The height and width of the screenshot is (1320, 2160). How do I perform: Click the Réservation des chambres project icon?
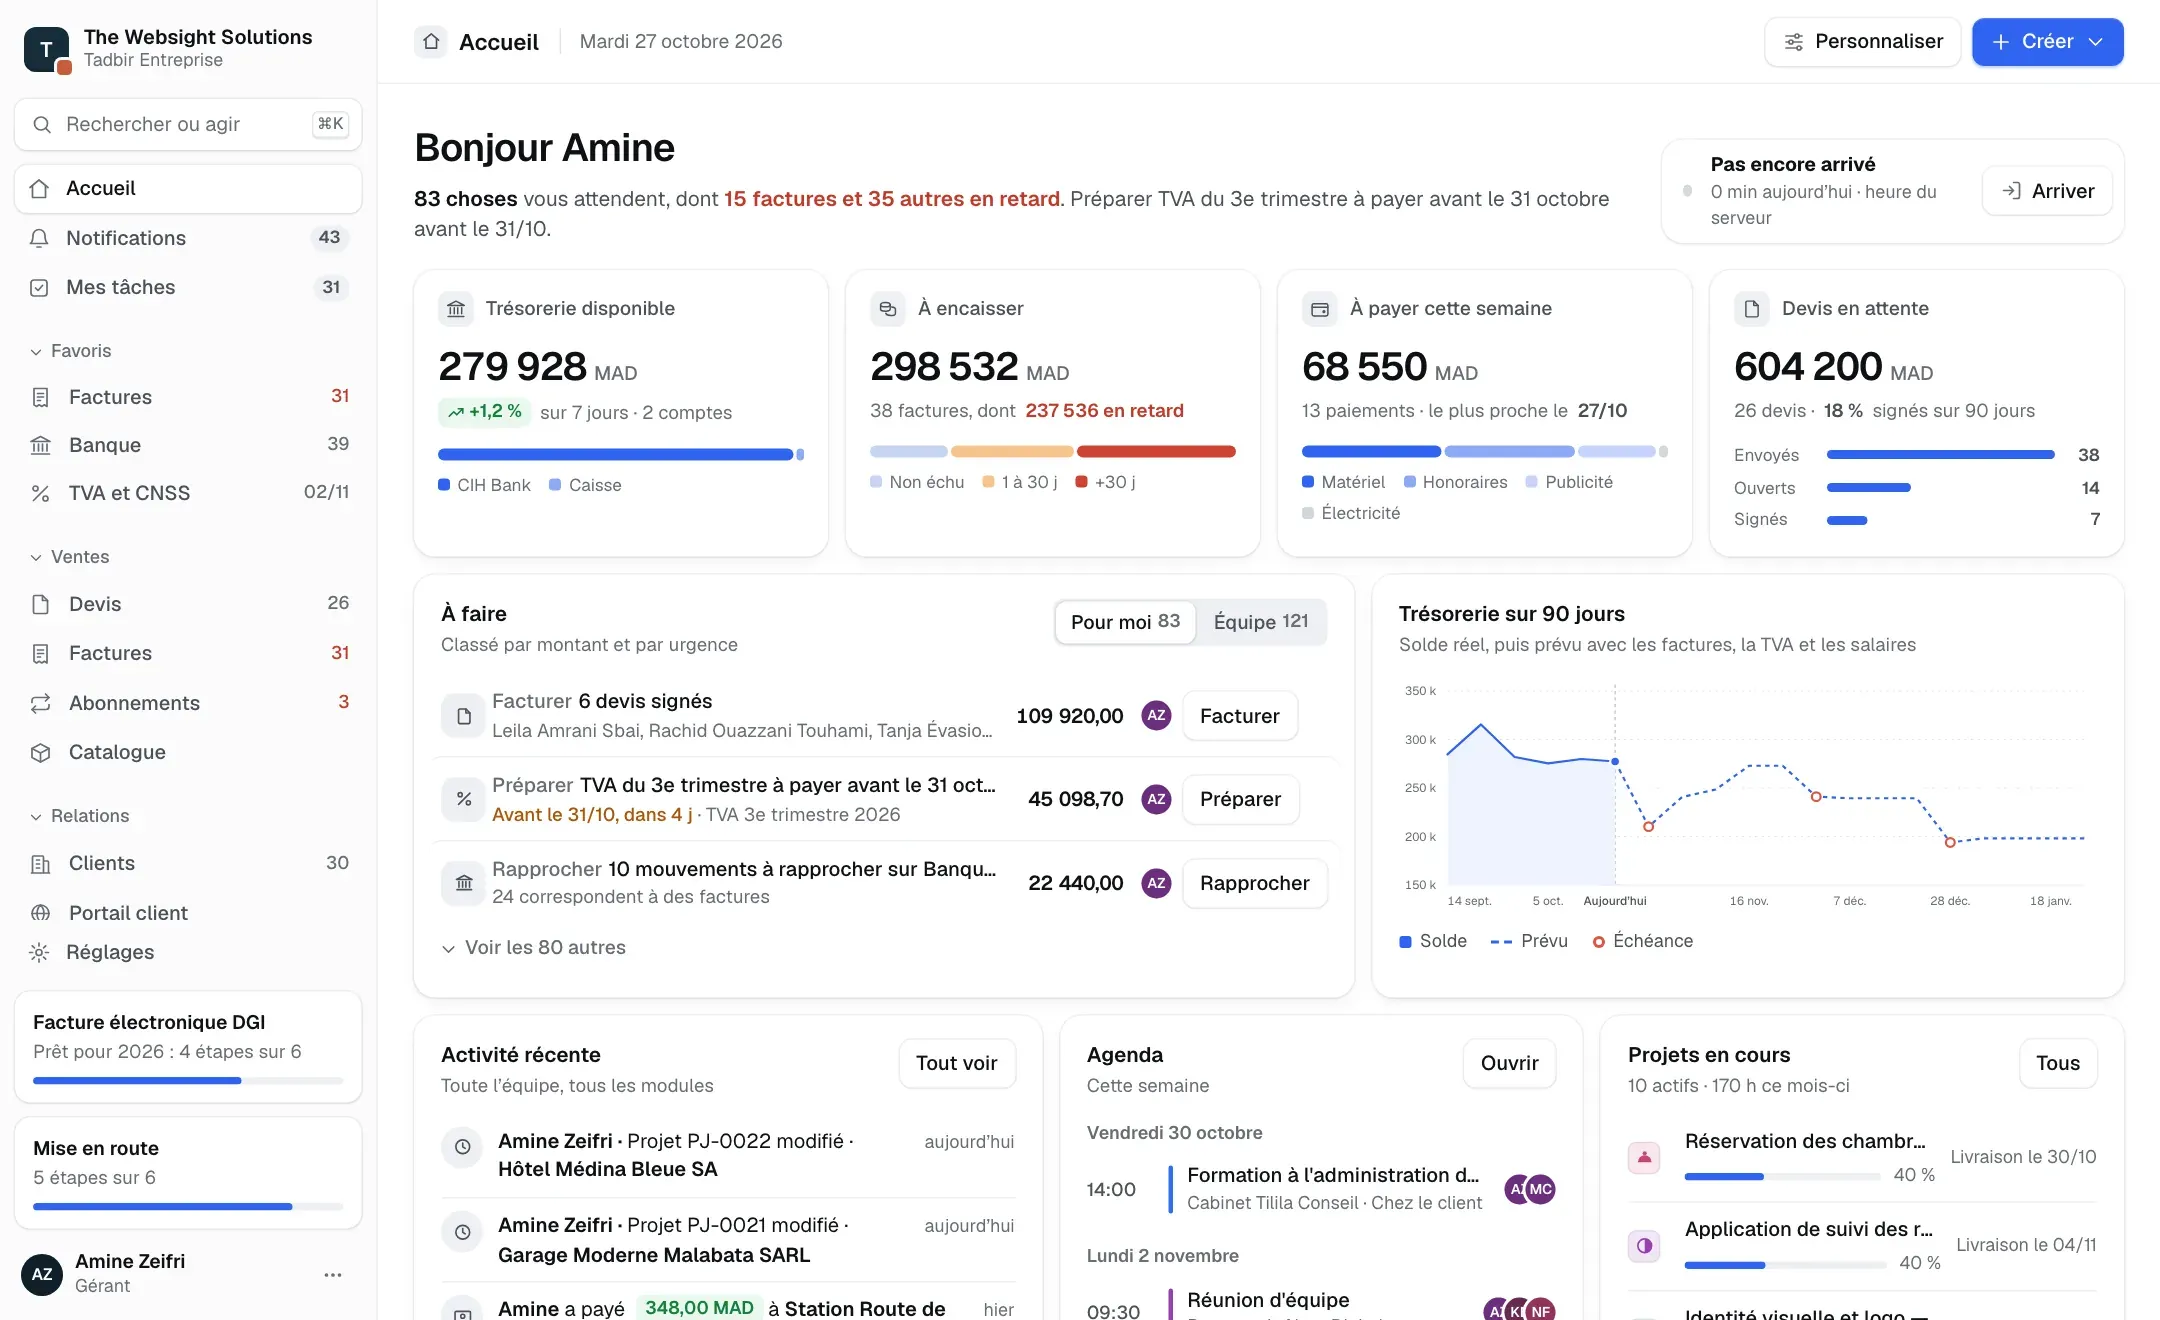pyautogui.click(x=1645, y=1158)
